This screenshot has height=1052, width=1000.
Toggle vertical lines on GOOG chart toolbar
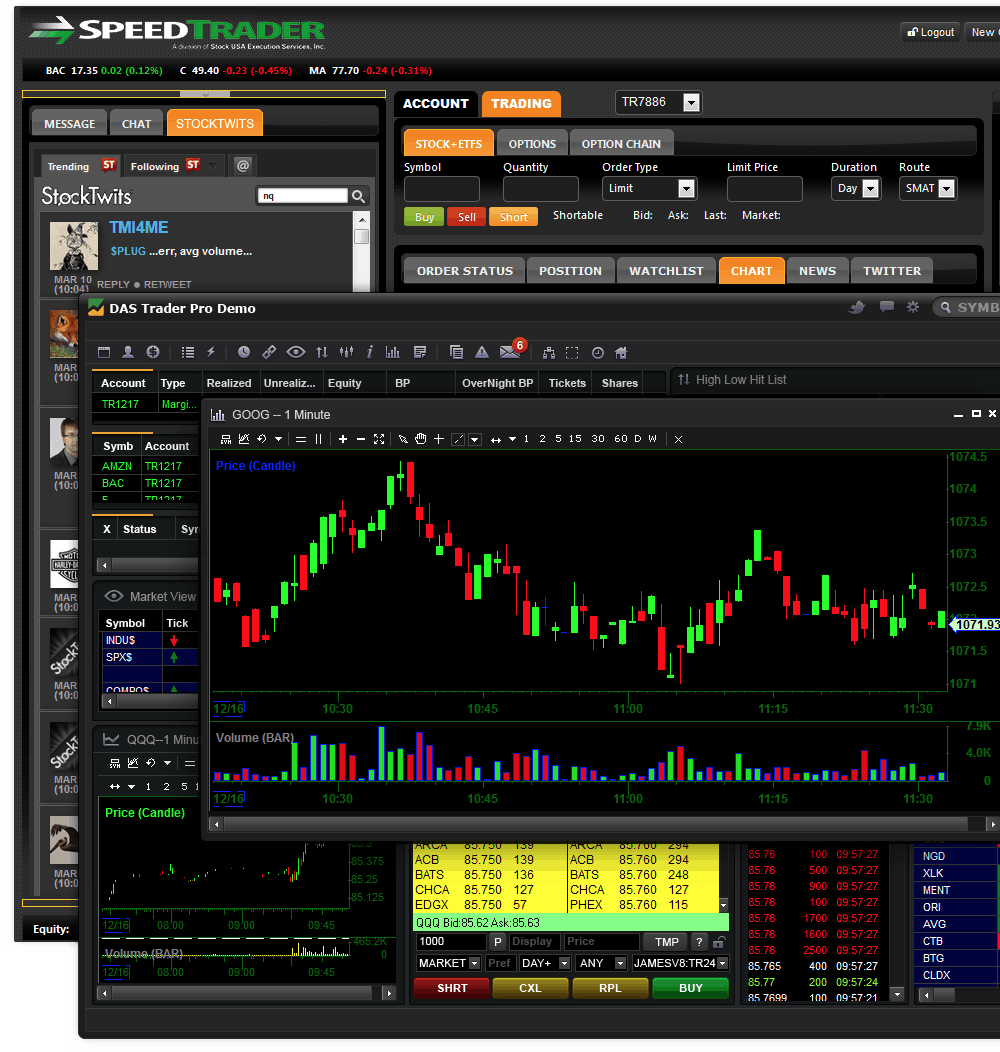tap(318, 439)
